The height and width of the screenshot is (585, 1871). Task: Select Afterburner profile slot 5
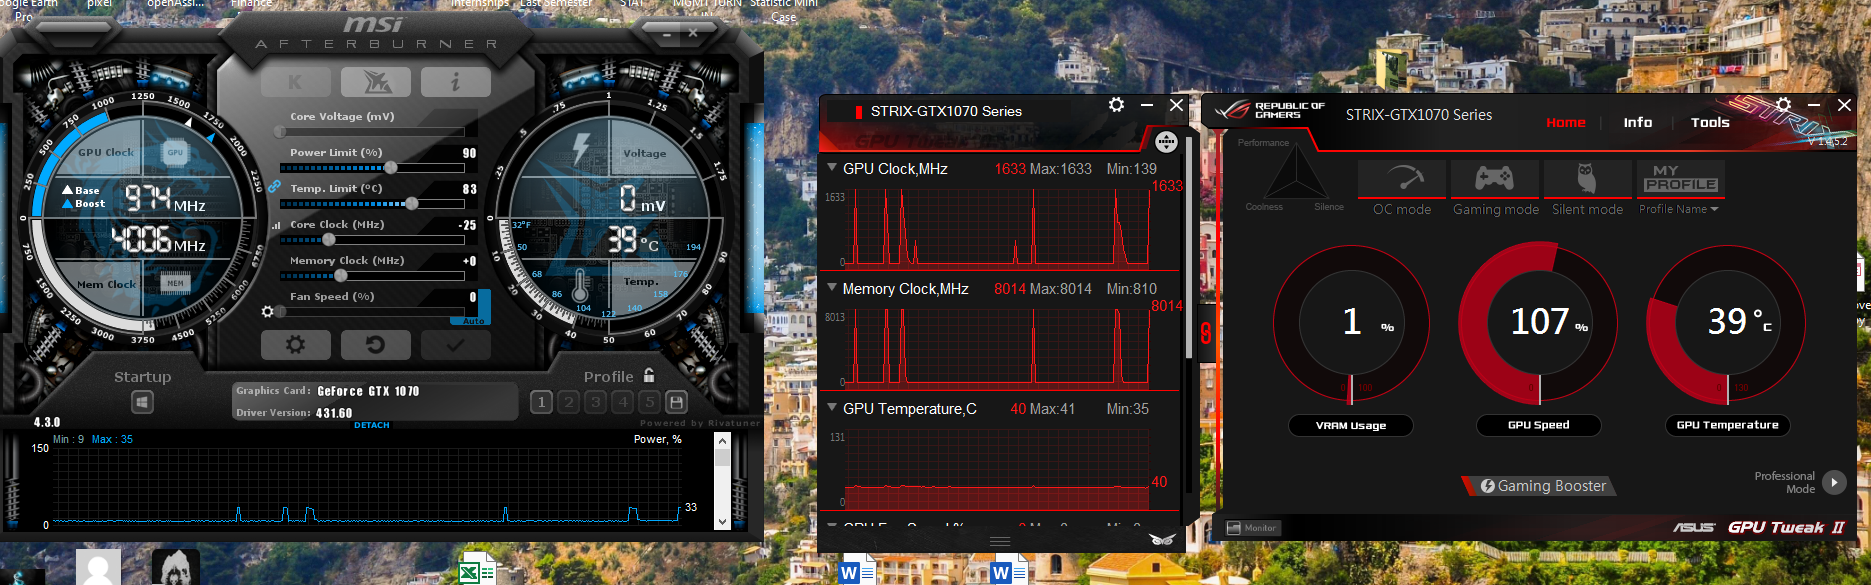point(649,402)
